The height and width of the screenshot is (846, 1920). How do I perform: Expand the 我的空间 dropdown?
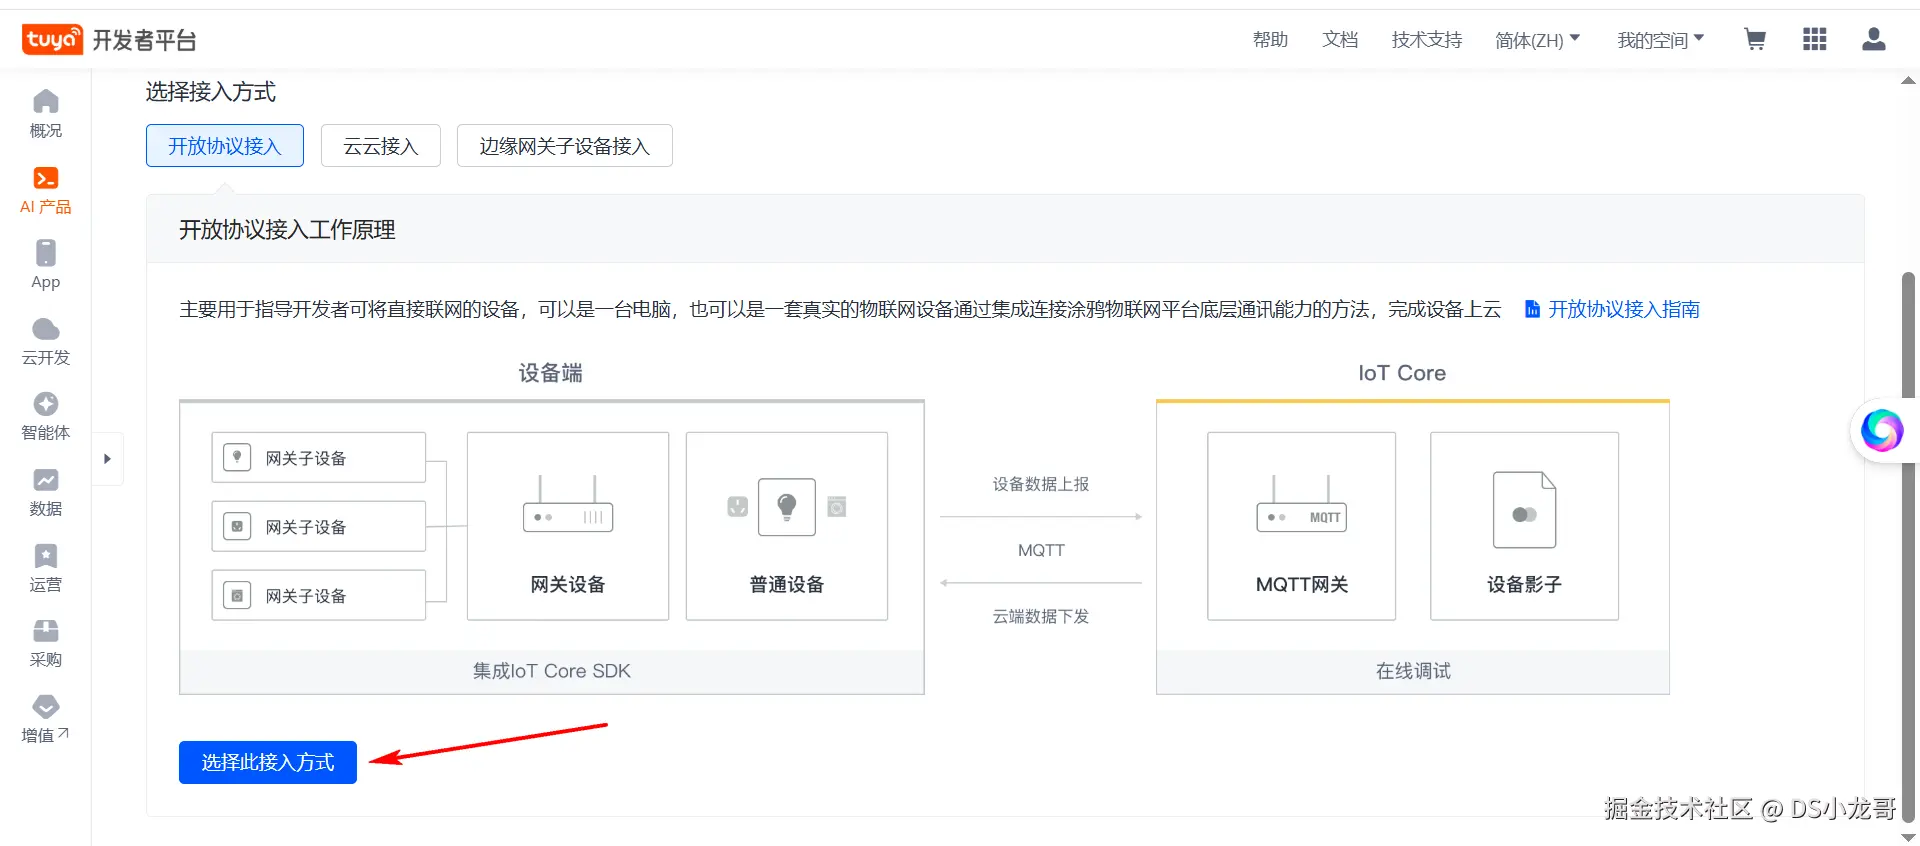pos(1661,40)
